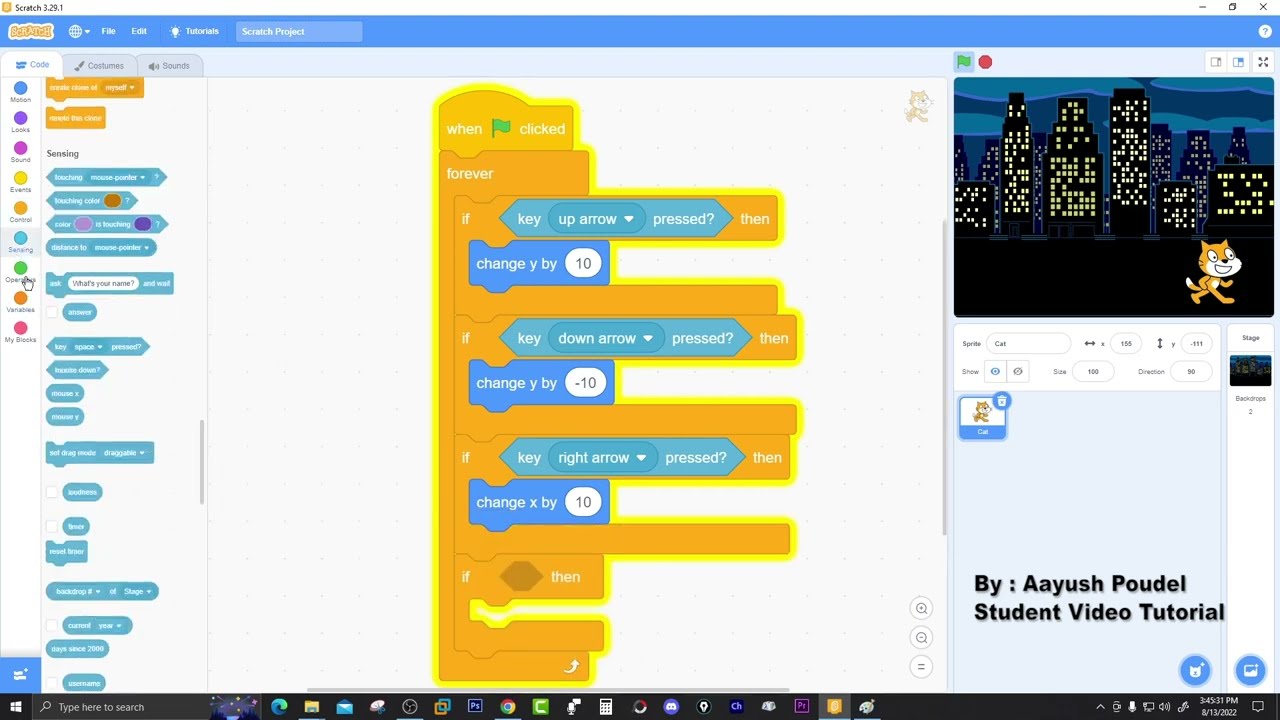Open touching mouse-pointer dropdown in palette

[118, 177]
